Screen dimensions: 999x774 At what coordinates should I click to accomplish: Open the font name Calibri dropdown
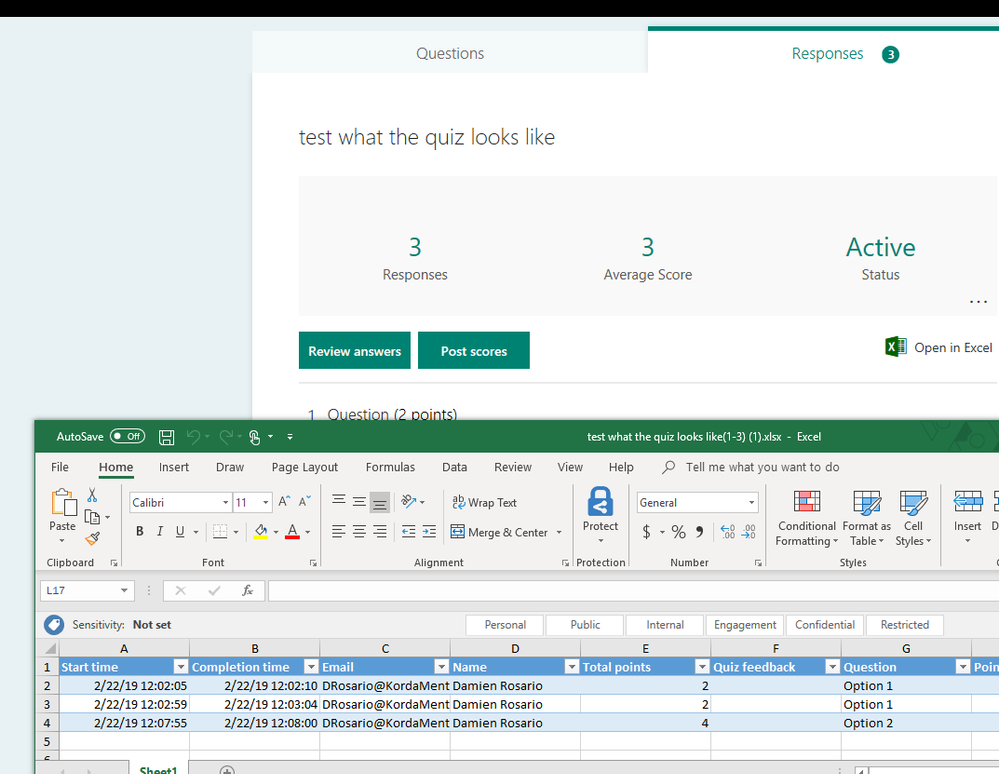[226, 503]
